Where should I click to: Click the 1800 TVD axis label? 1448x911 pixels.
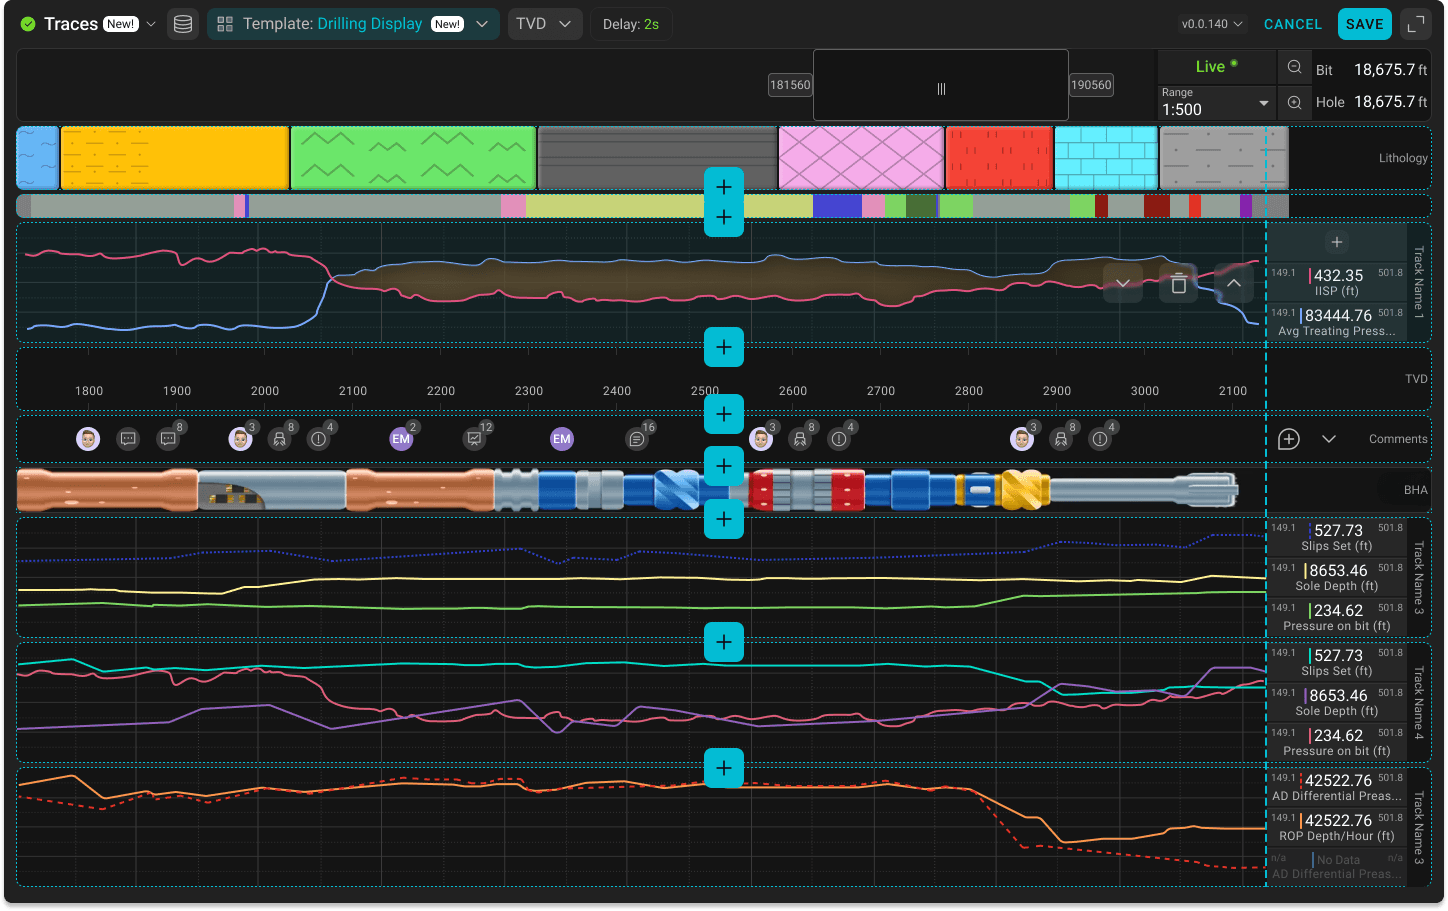point(89,391)
